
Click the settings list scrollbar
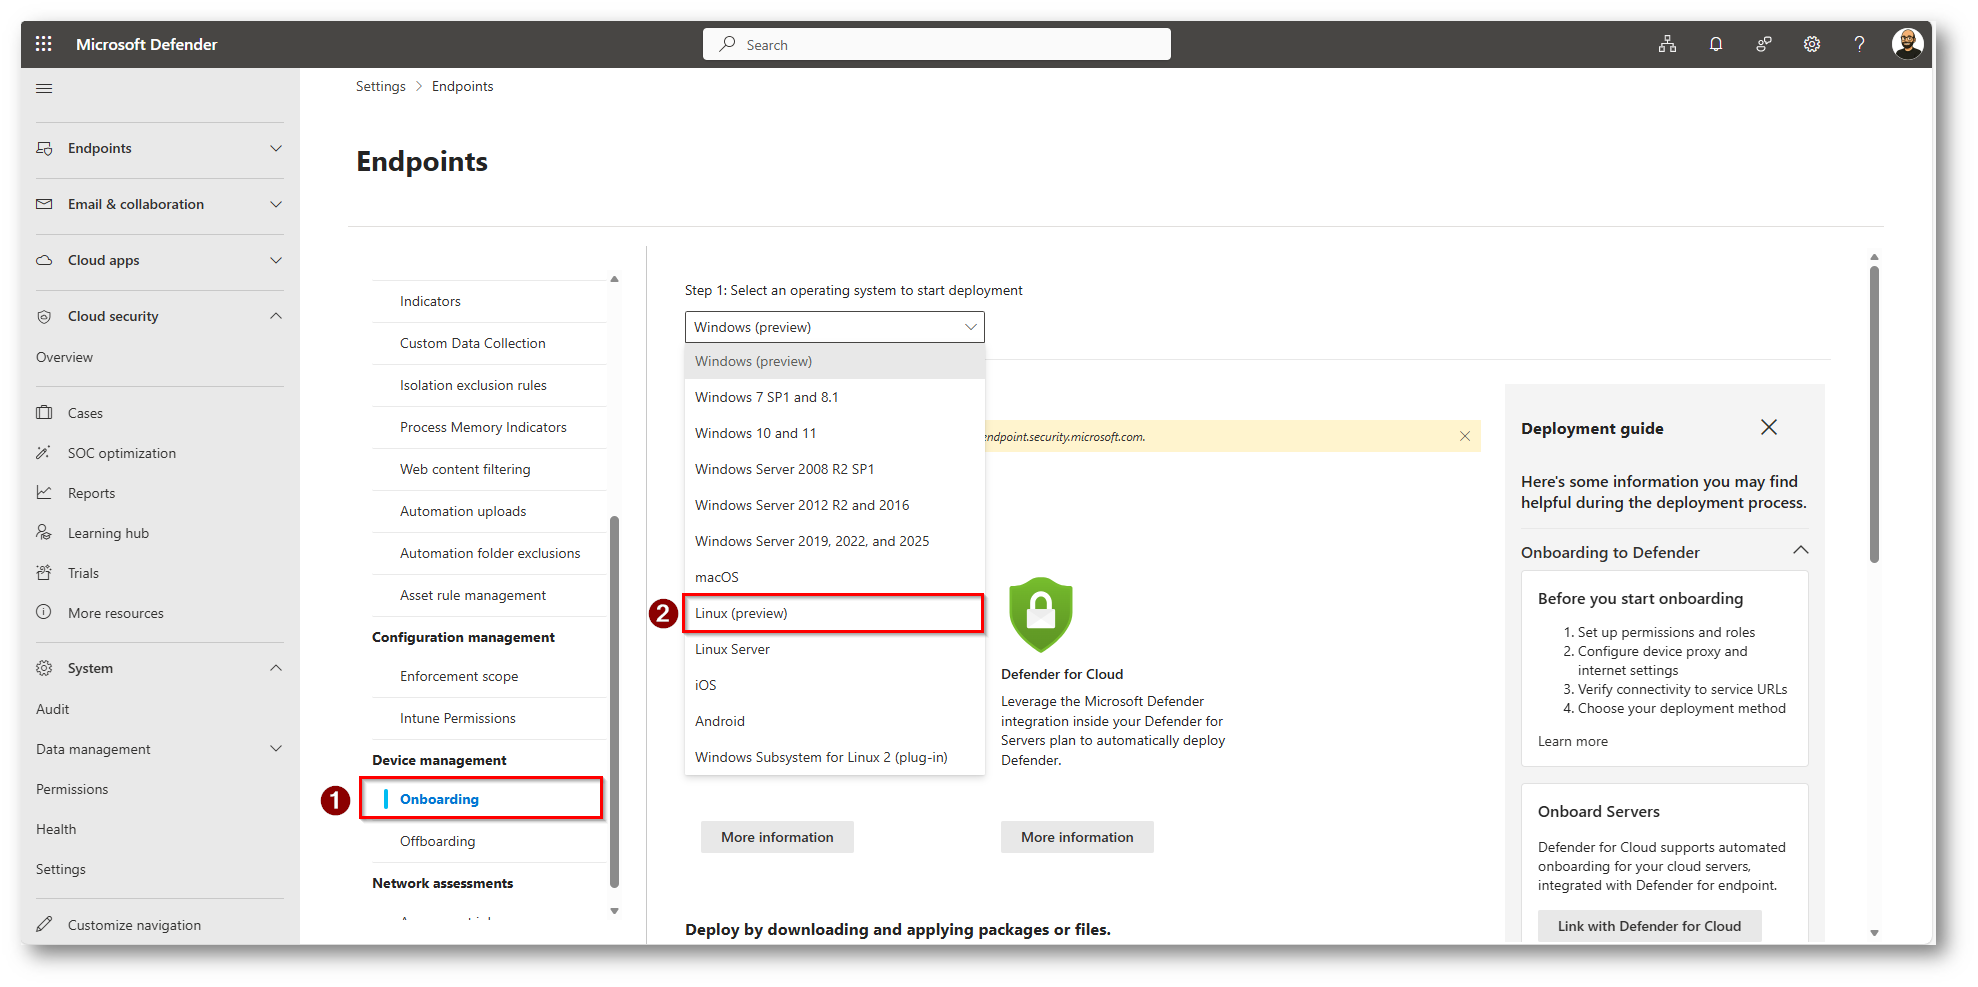click(614, 700)
